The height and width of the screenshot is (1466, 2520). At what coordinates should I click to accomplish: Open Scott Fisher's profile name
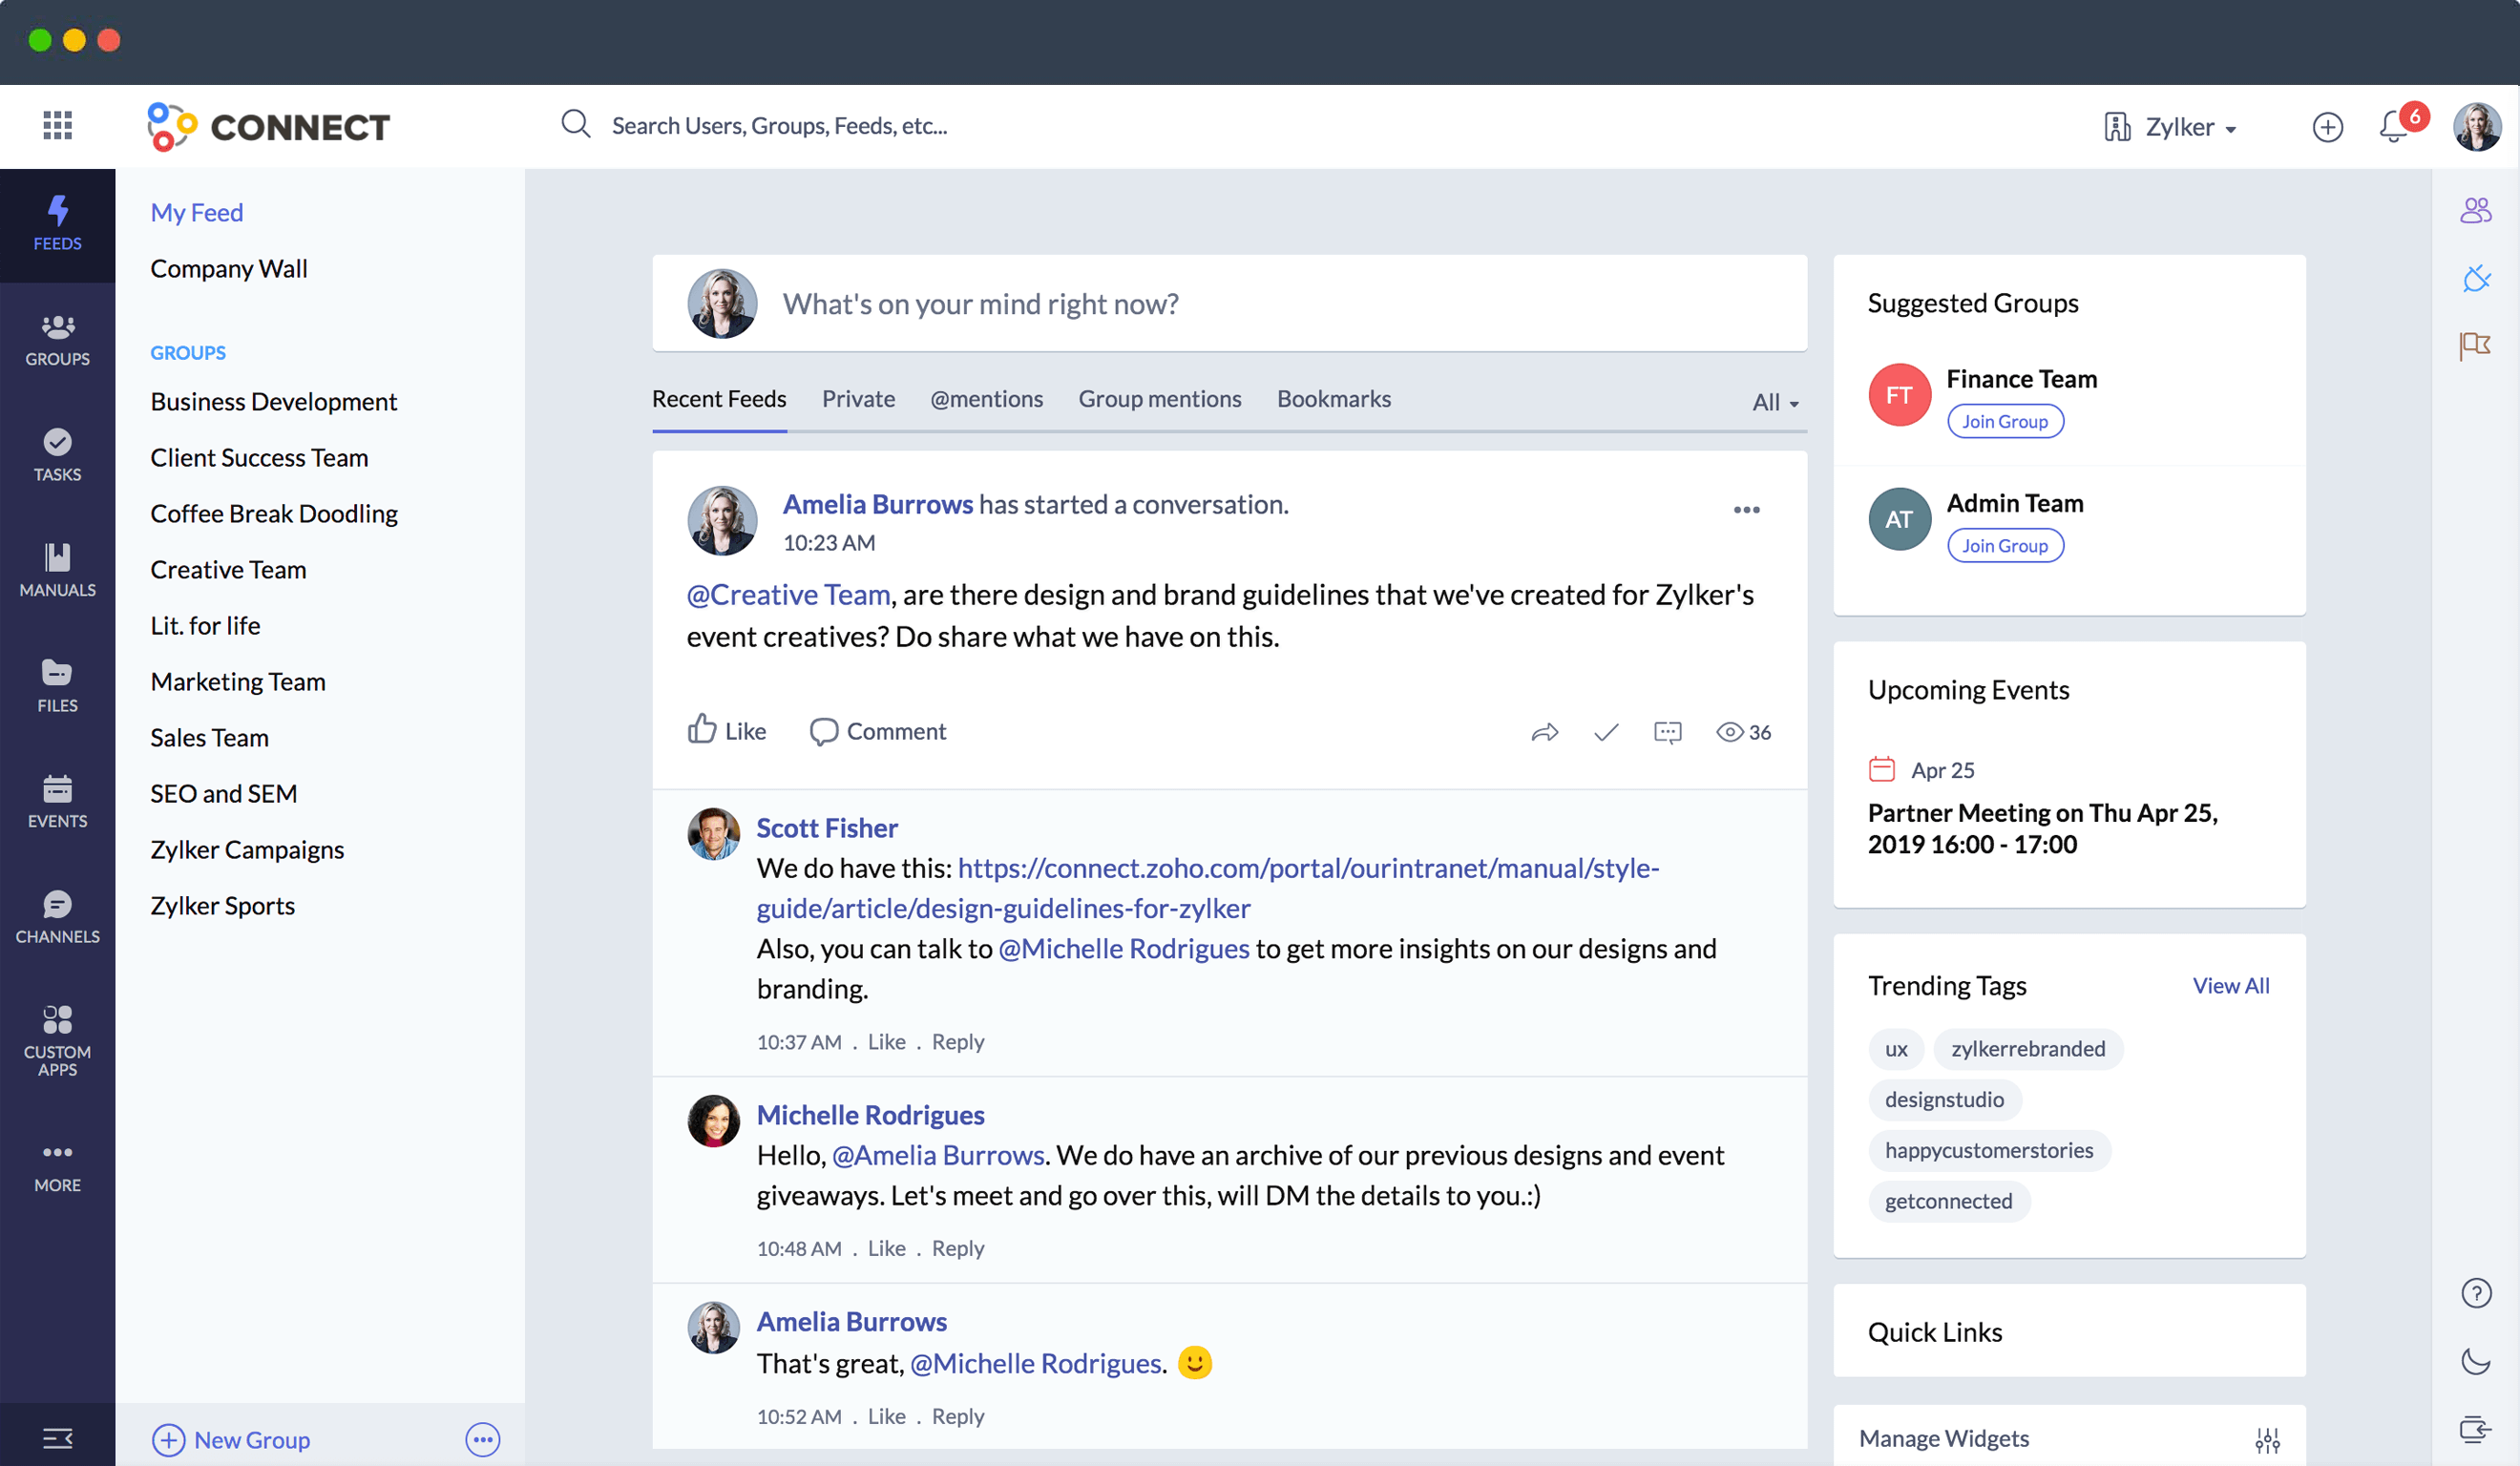(827, 828)
